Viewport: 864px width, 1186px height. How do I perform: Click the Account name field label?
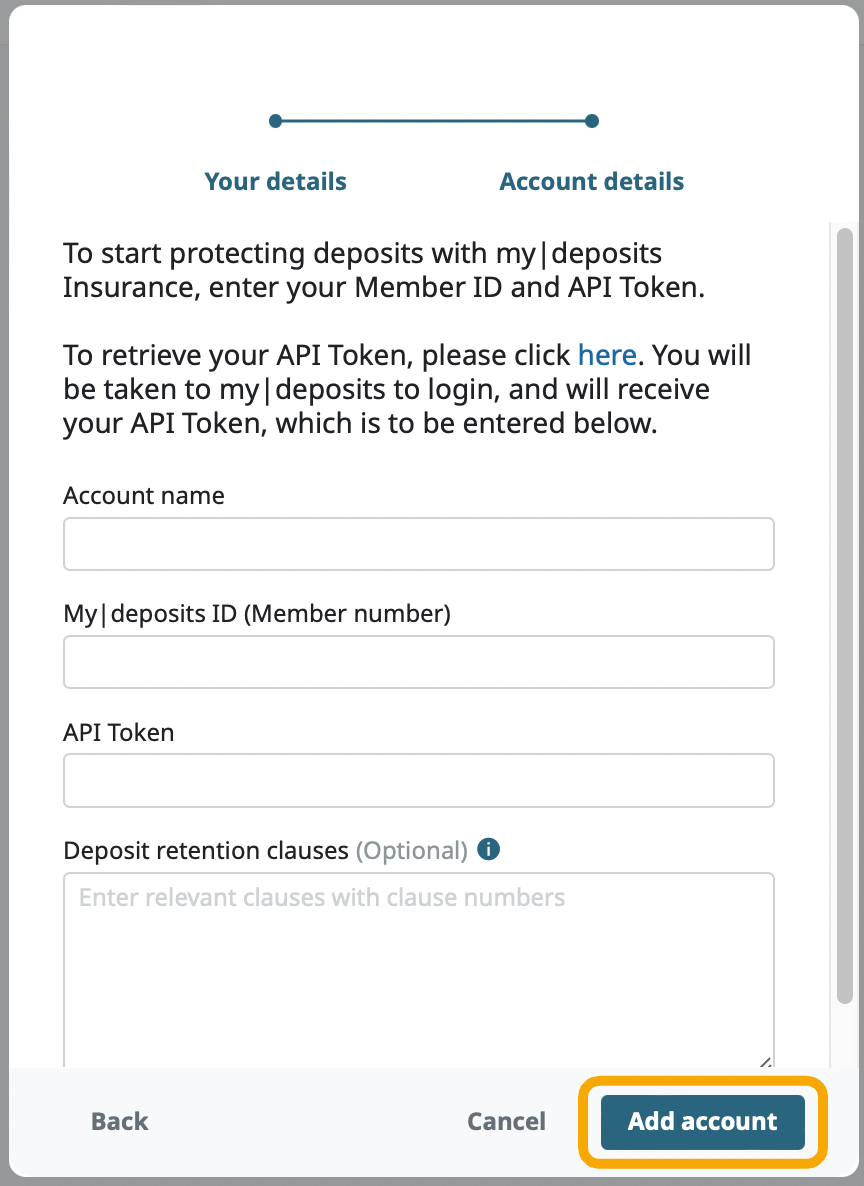point(144,496)
